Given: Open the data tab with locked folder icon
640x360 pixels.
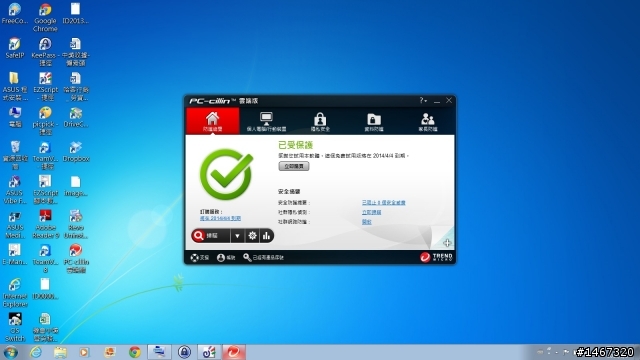Looking at the screenshot, I should (x=374, y=121).
